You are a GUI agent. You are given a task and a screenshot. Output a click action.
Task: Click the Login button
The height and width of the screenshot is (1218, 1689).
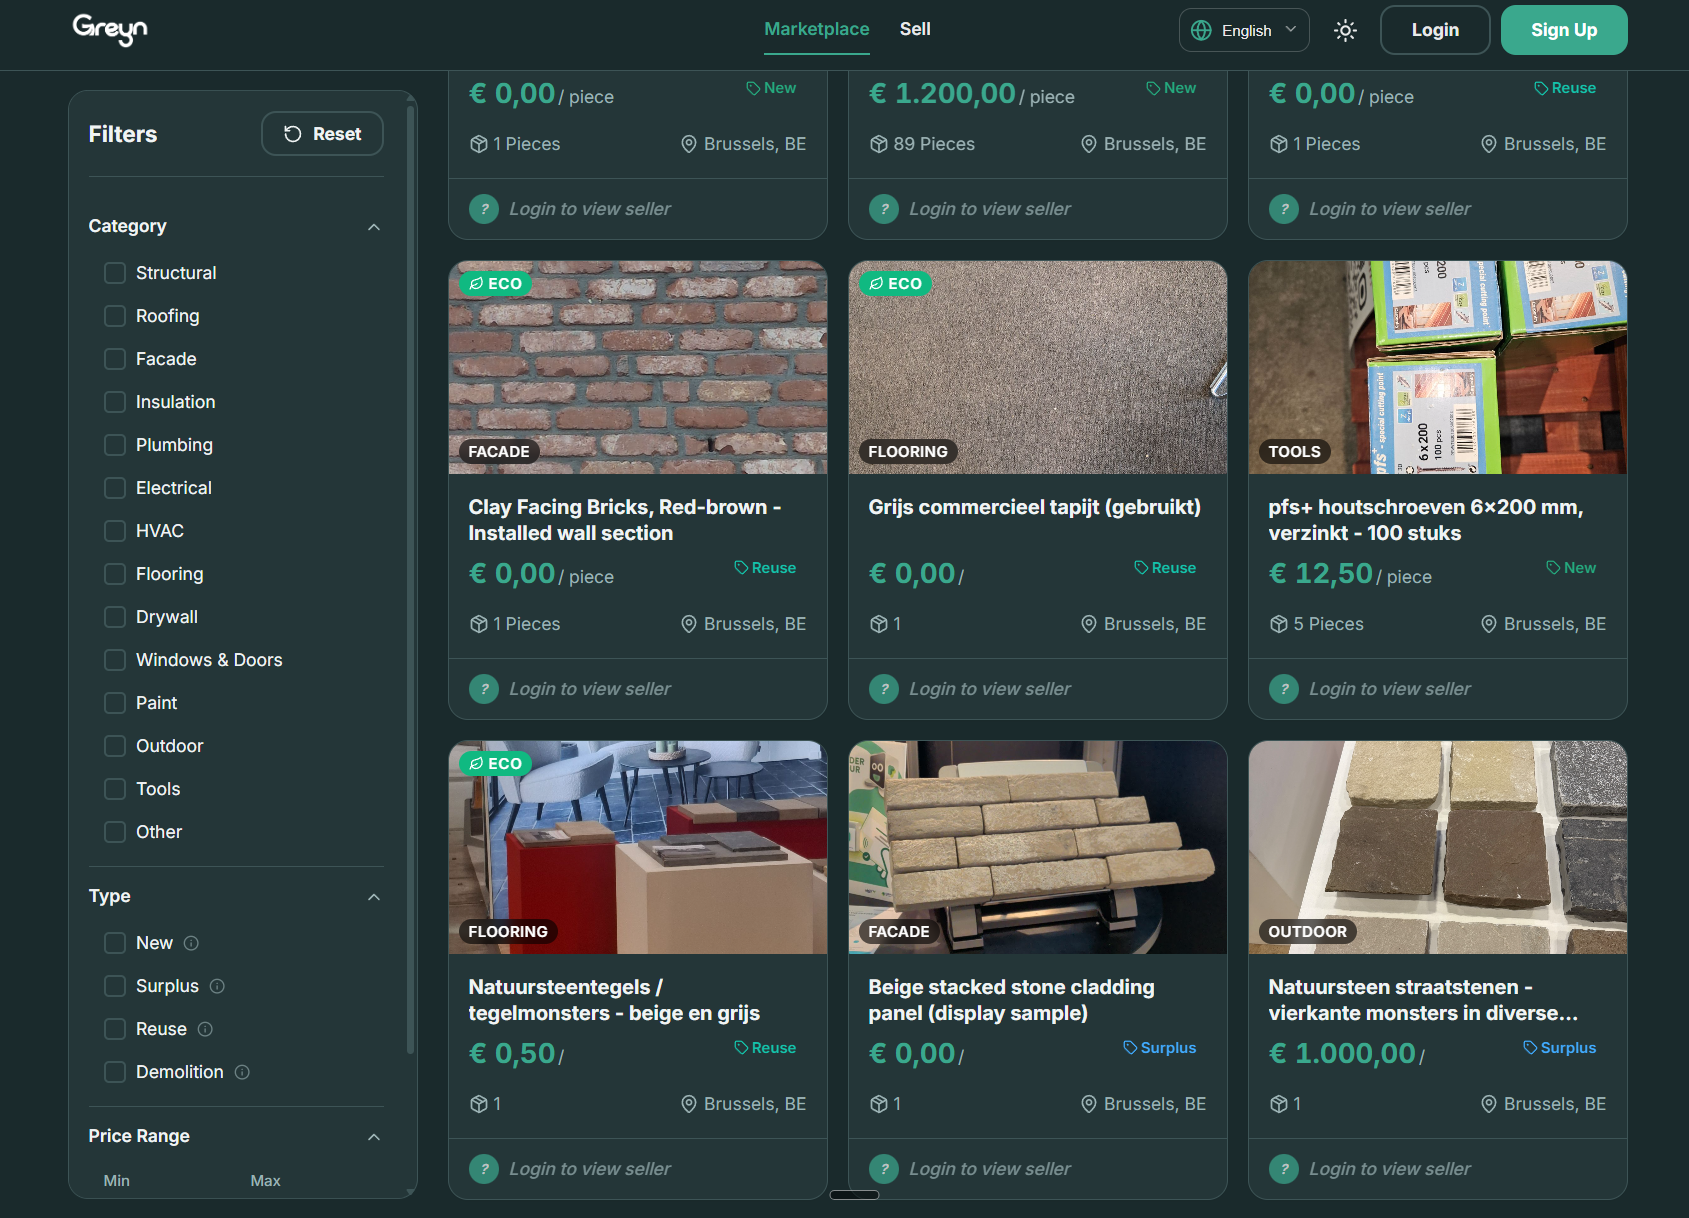pos(1435,30)
